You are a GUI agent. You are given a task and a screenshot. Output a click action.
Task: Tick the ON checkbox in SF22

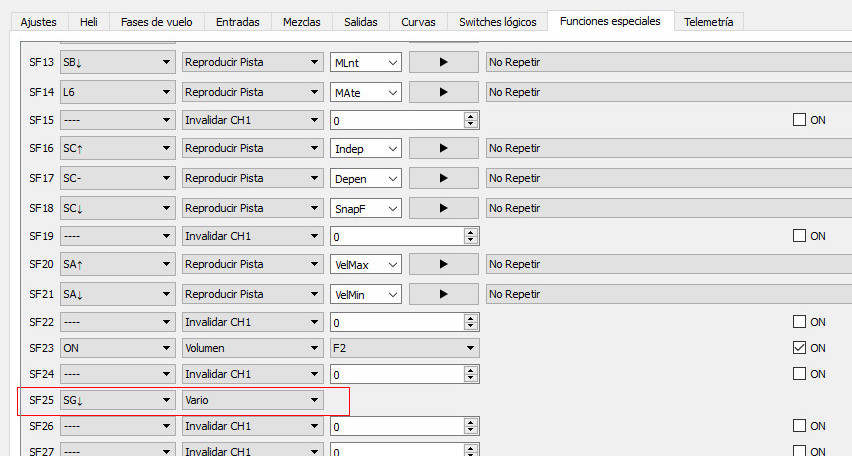pyautogui.click(x=799, y=322)
